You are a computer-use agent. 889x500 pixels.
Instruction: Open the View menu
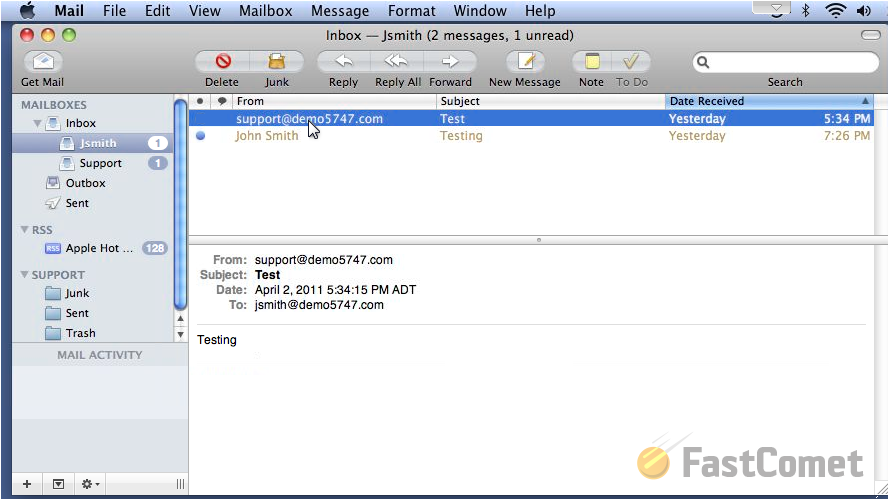(x=205, y=11)
